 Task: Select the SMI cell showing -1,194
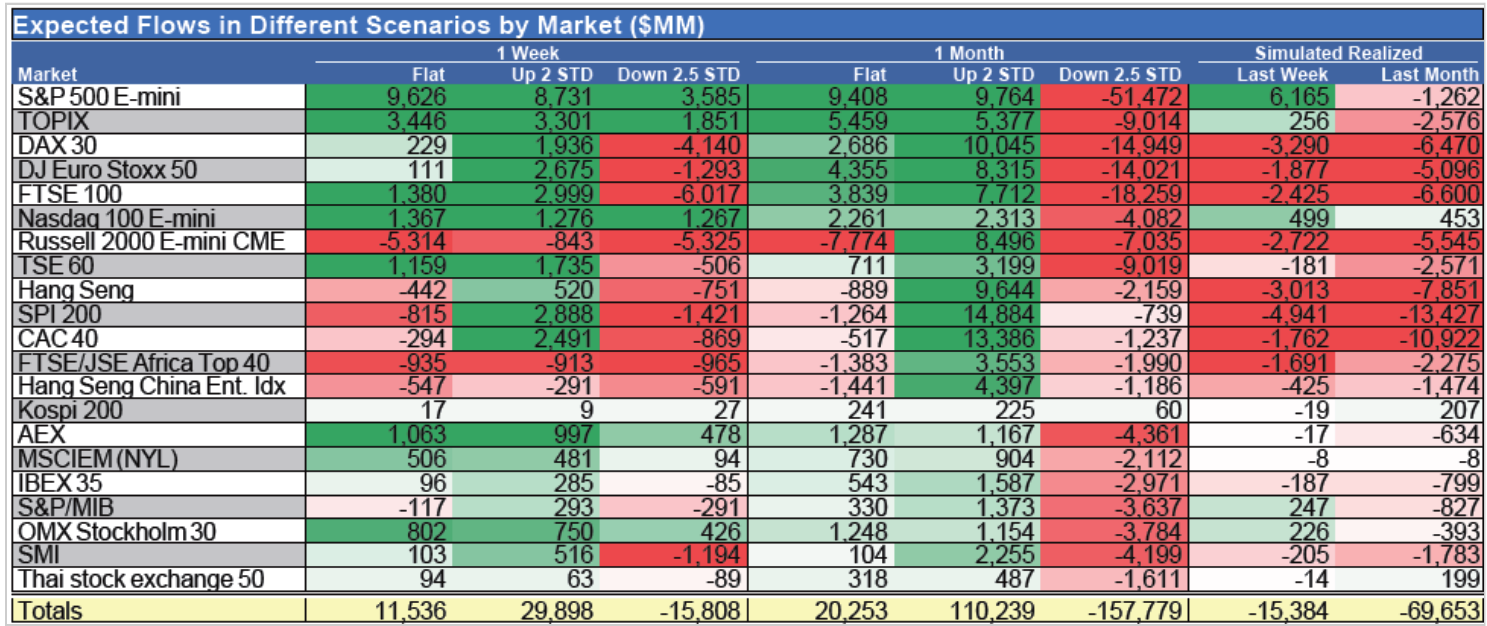tap(705, 554)
